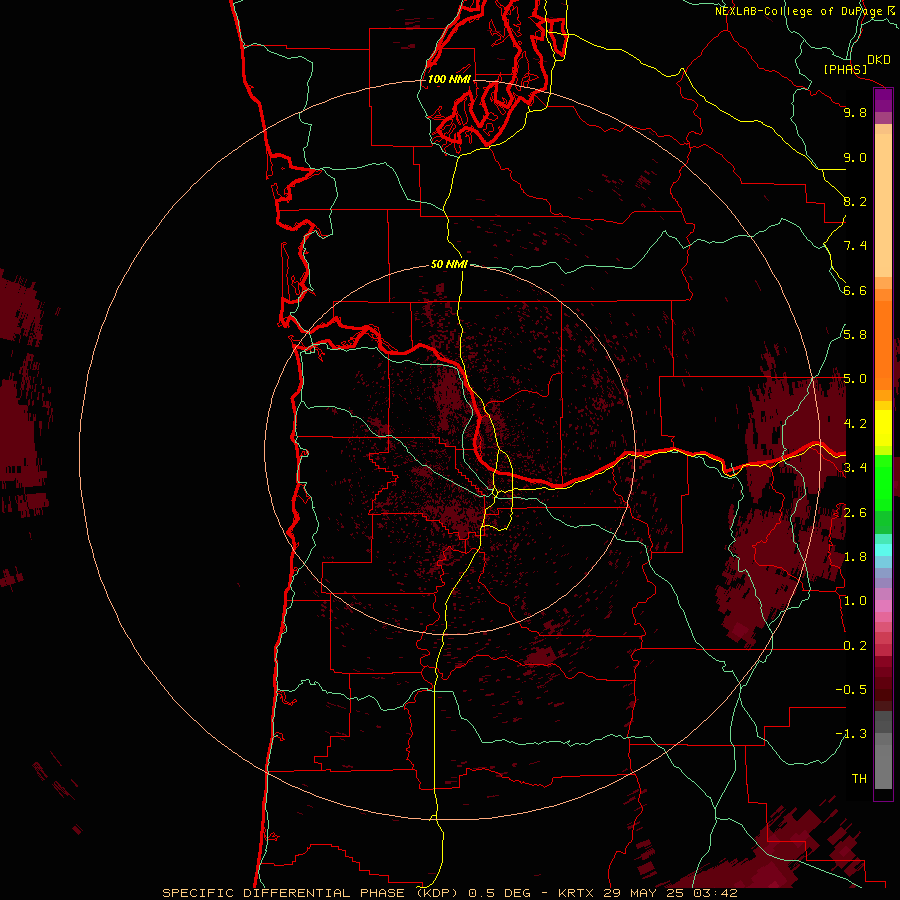Pick the purple swatch at legend top
Screen dimensions: 900x900
click(x=883, y=100)
